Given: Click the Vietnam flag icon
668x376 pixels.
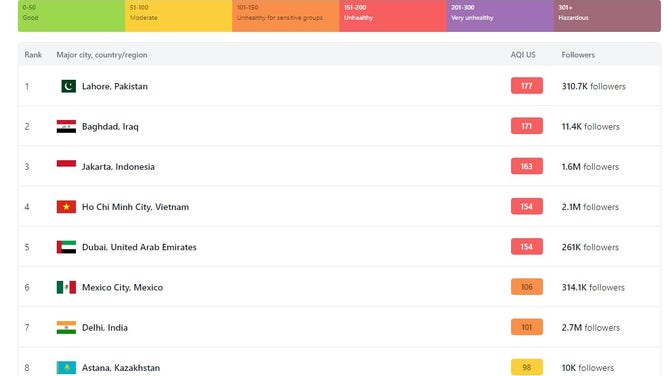Looking at the screenshot, I should click(66, 207).
